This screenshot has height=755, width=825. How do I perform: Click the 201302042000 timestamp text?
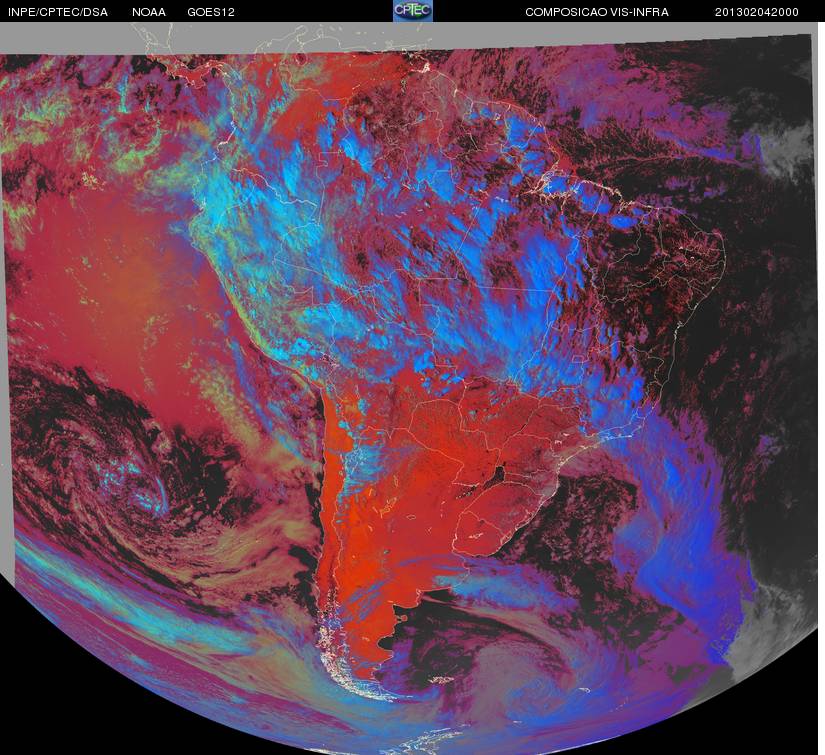click(757, 12)
